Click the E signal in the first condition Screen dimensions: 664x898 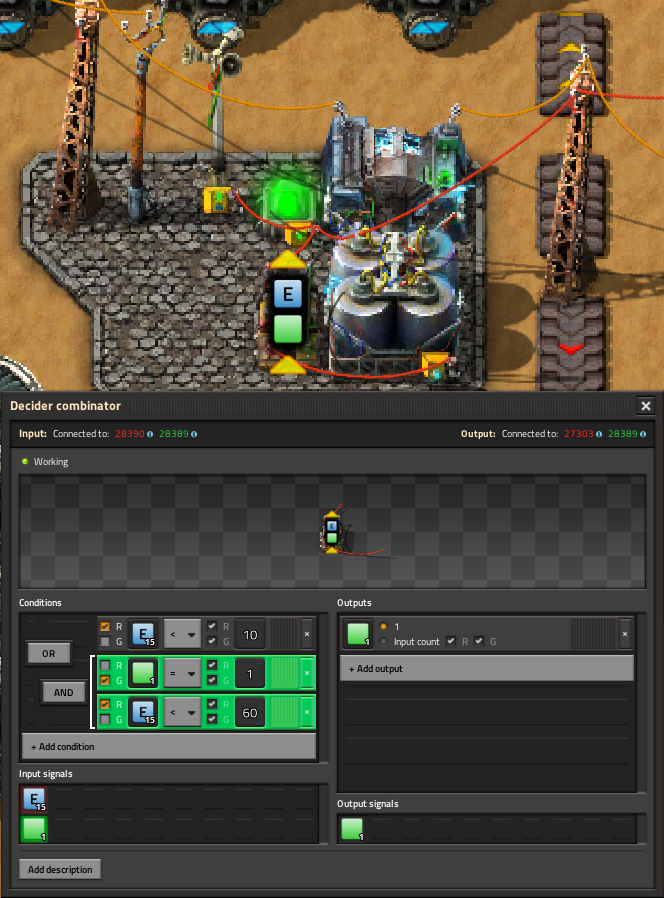click(144, 634)
